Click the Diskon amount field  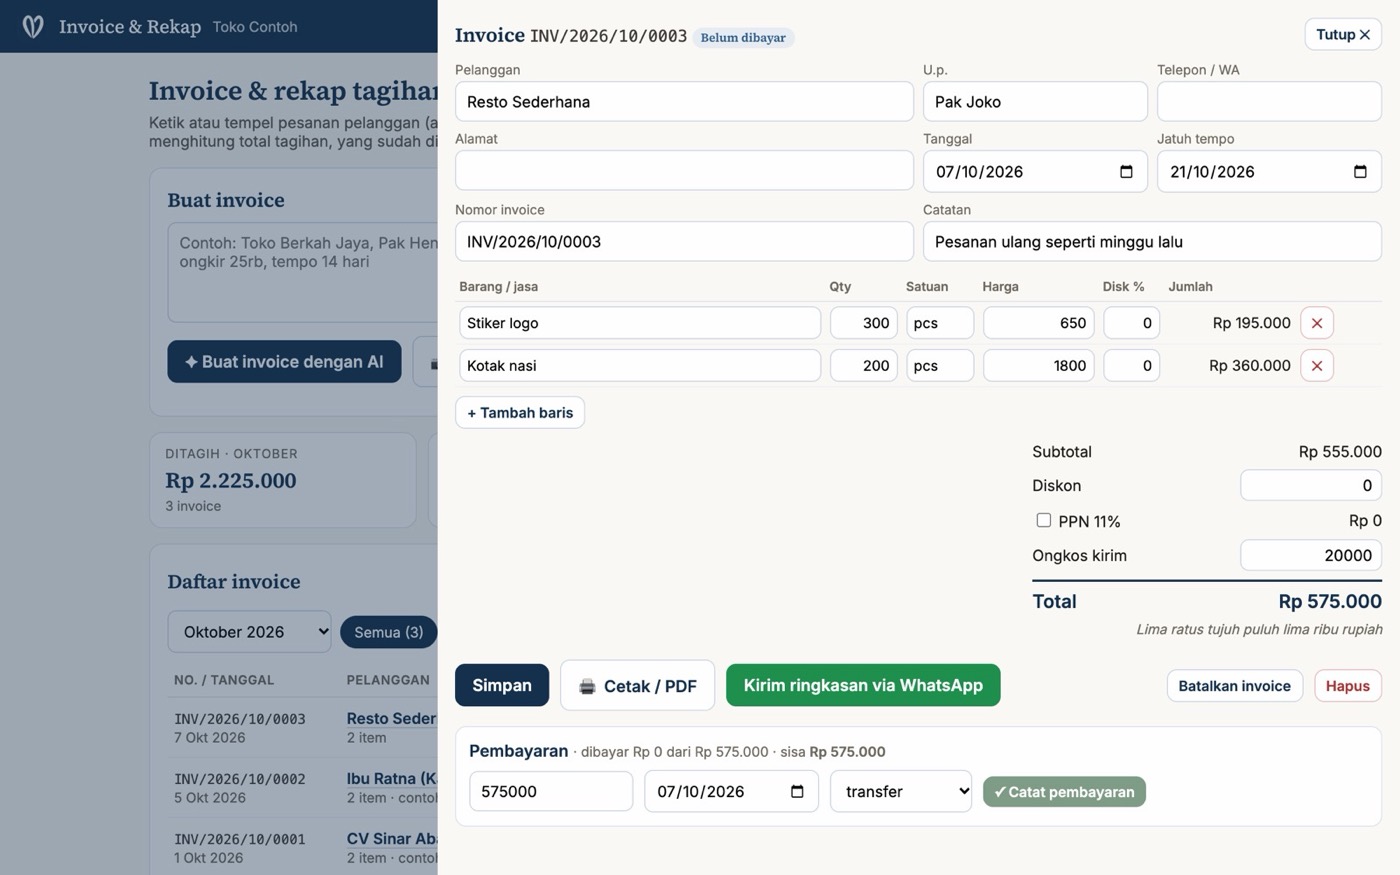pos(1311,485)
